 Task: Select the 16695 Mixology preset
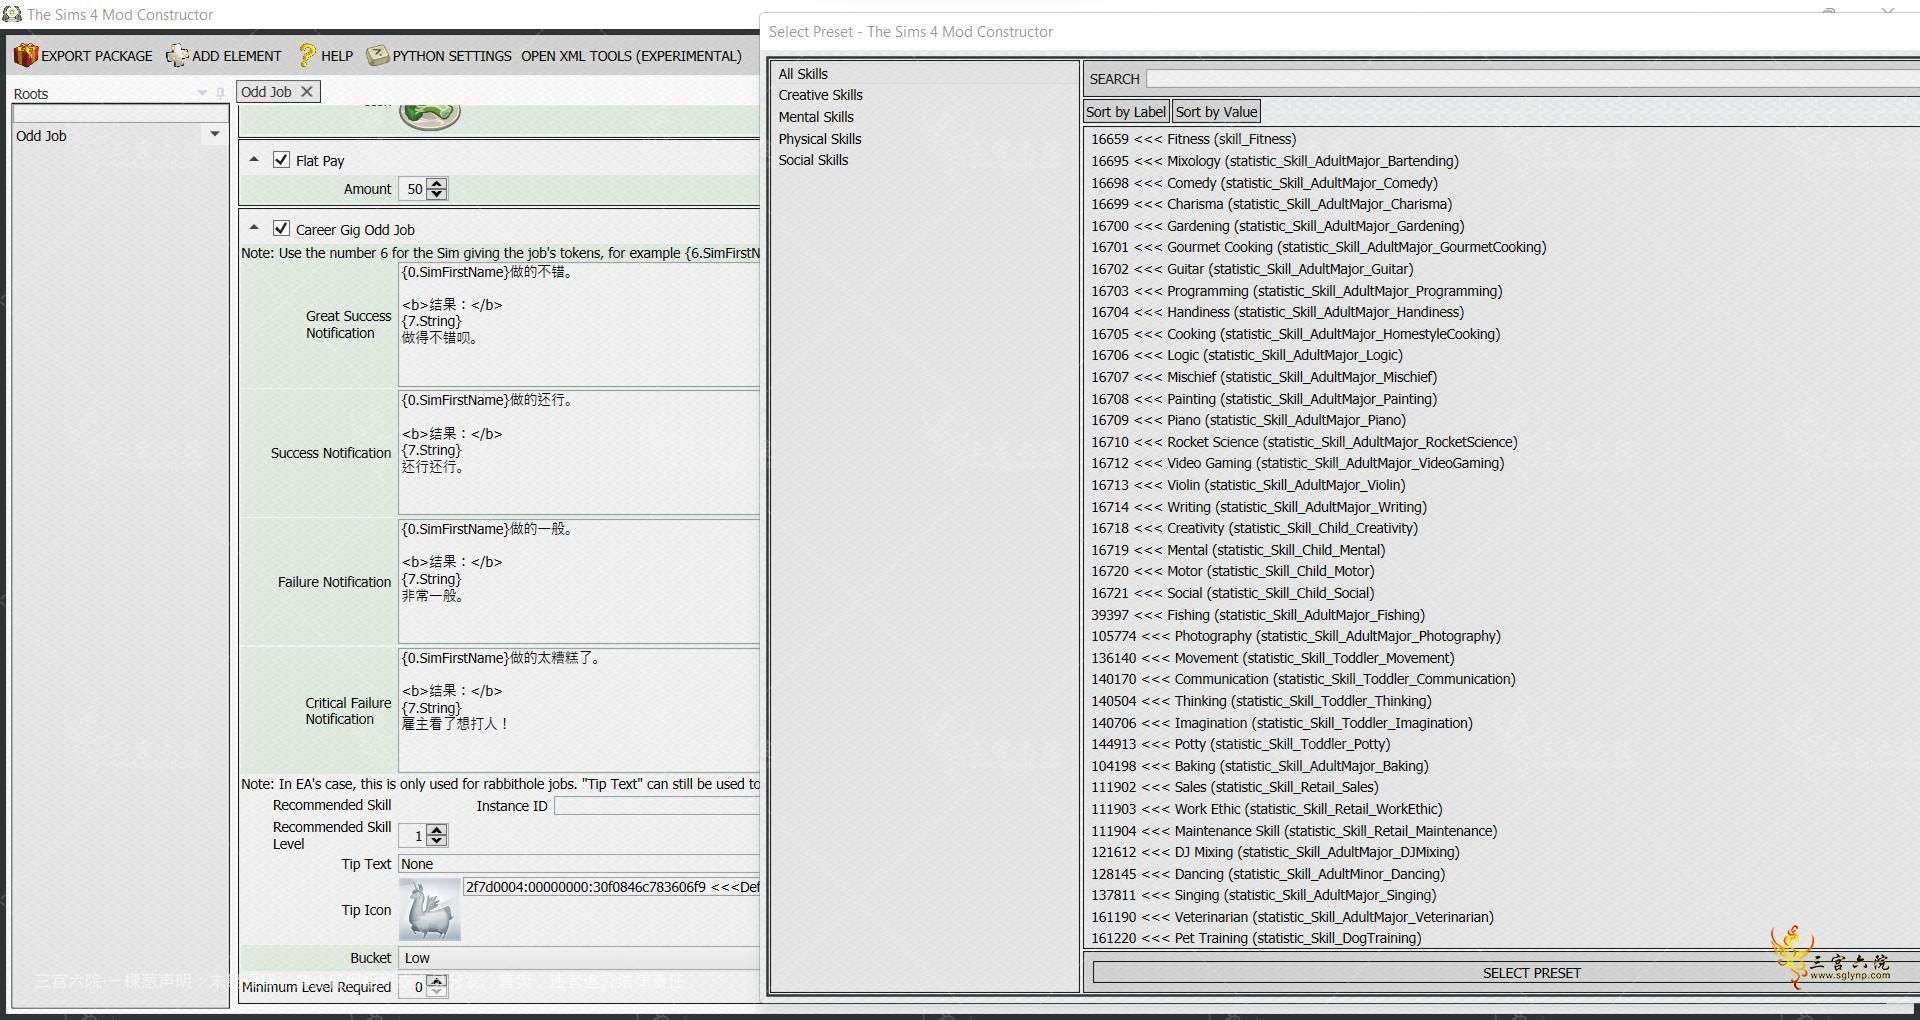coord(1274,161)
